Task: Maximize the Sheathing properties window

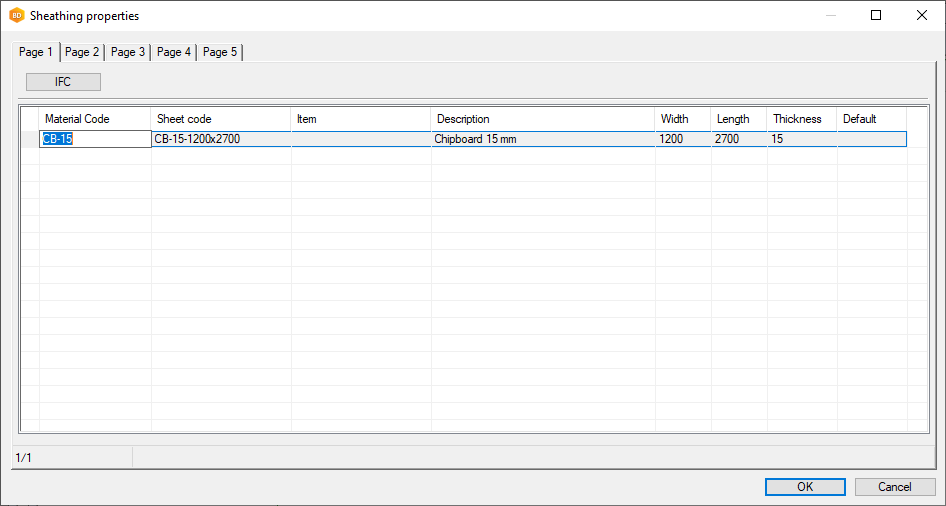Action: click(x=876, y=15)
